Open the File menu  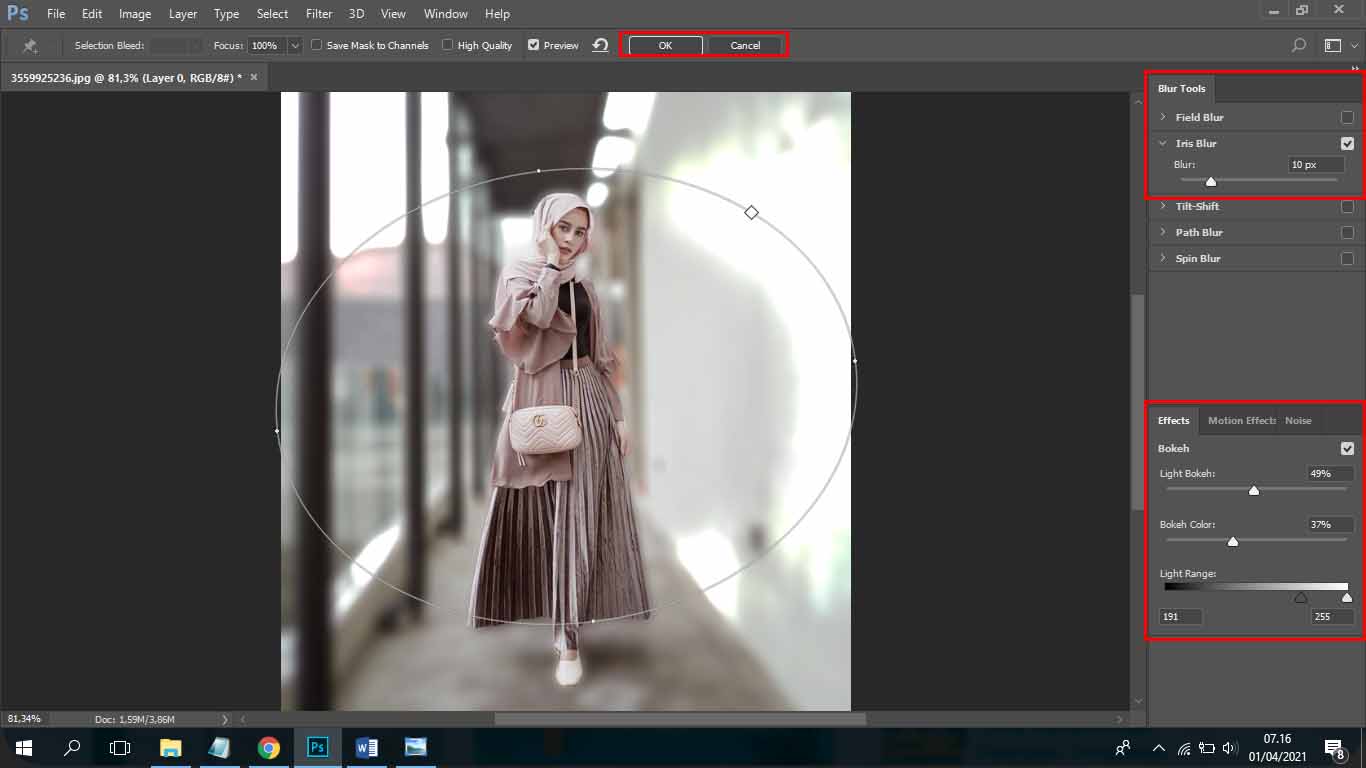(56, 13)
